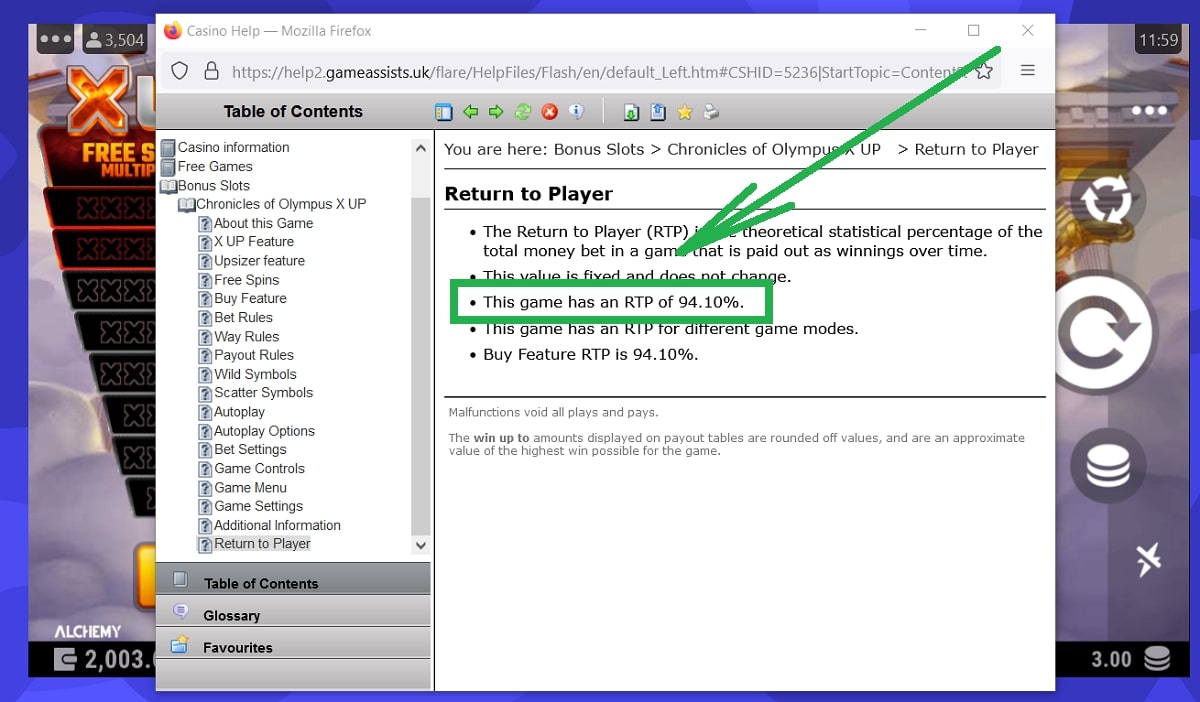Go forward with the green right arrow
The height and width of the screenshot is (702, 1200).
tap(496, 112)
